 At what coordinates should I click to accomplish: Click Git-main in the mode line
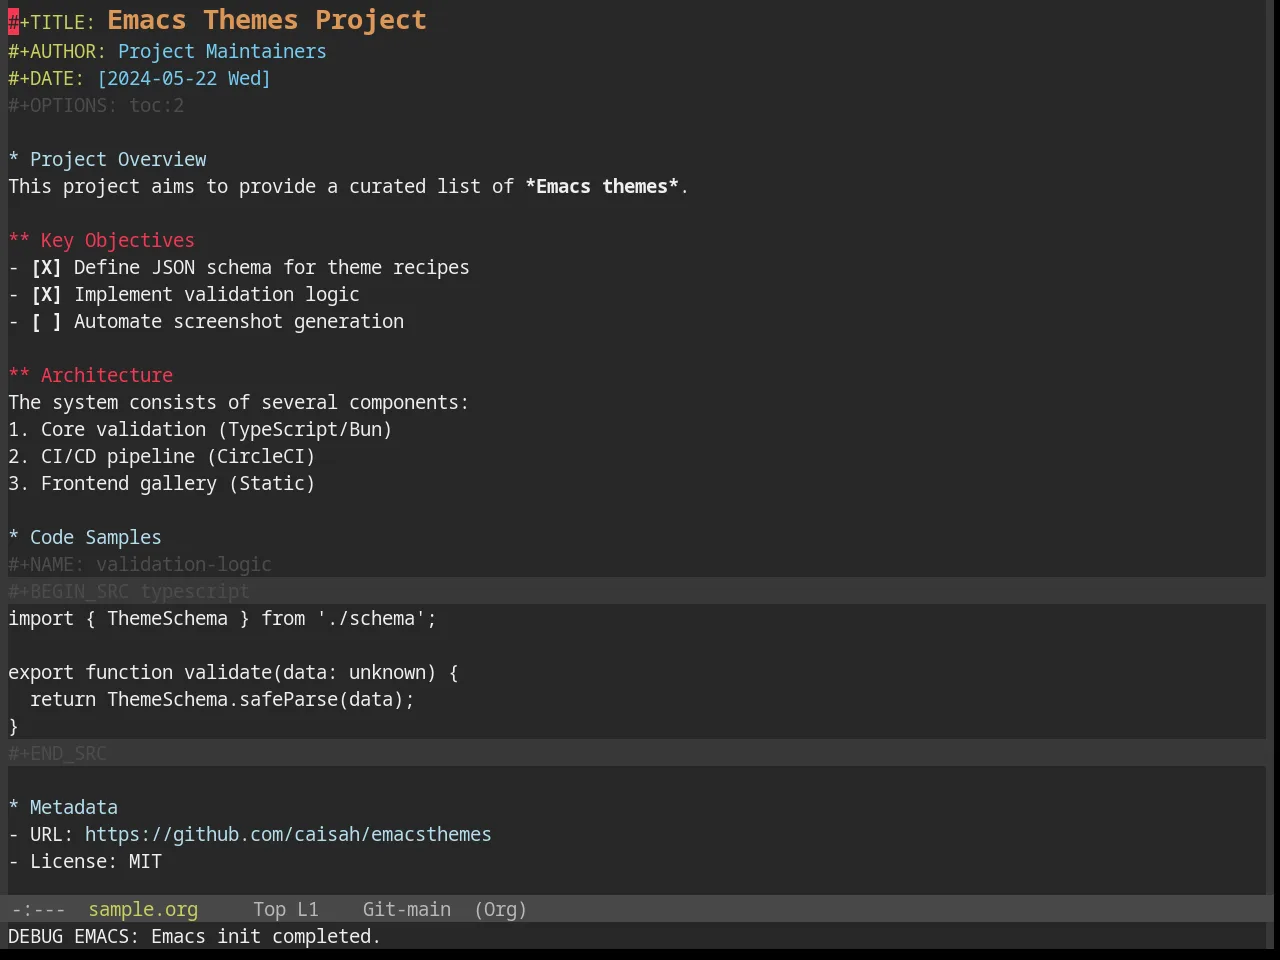pyautogui.click(x=407, y=910)
